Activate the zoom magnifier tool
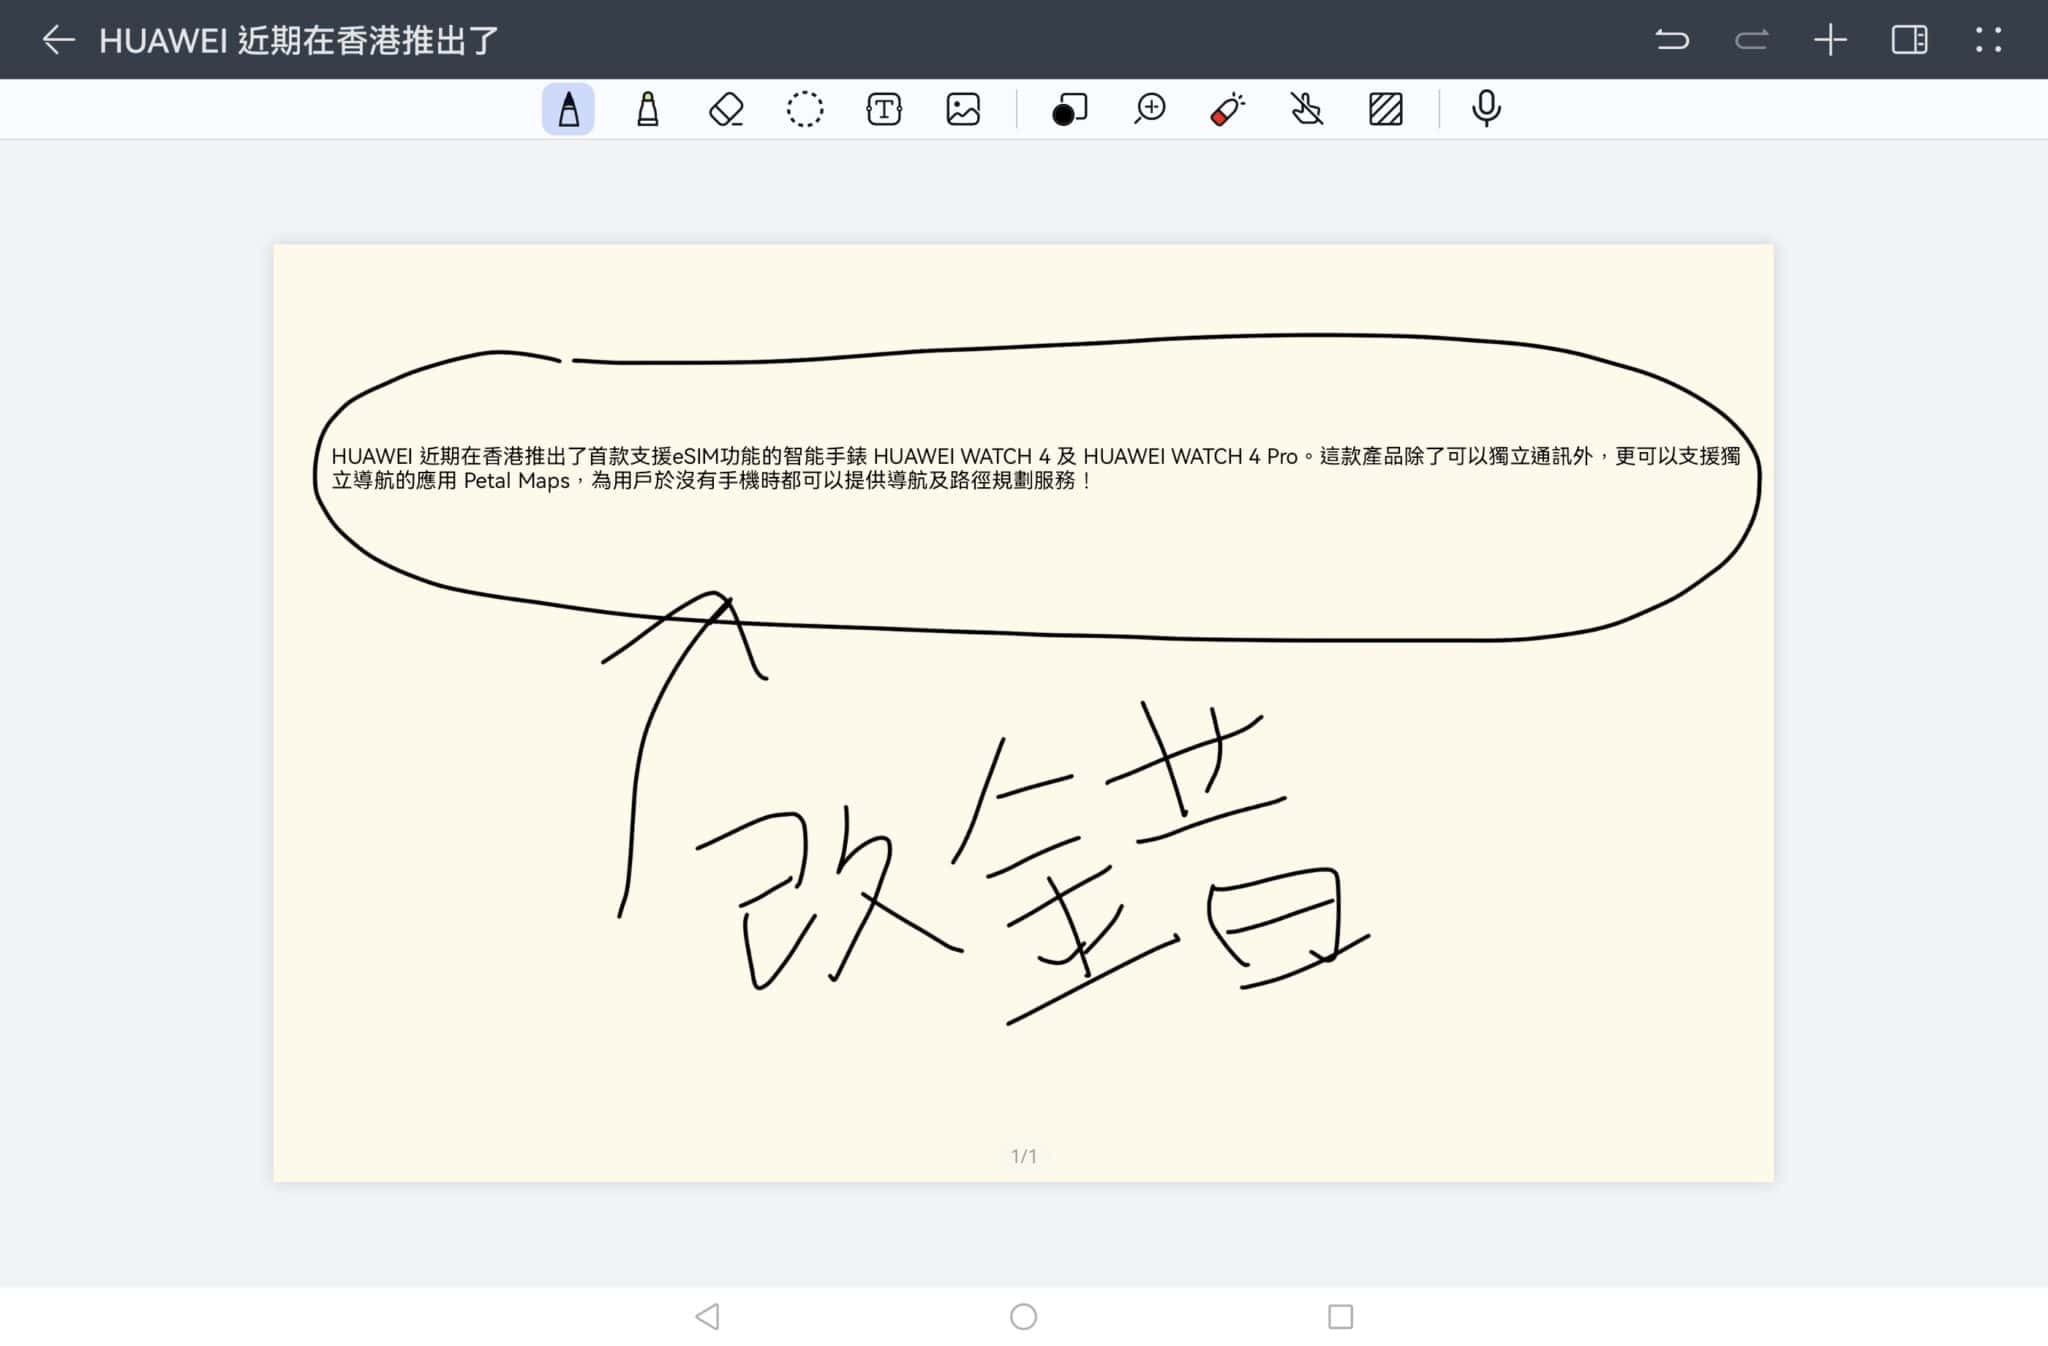The width and height of the screenshot is (2048, 1346). 1148,110
